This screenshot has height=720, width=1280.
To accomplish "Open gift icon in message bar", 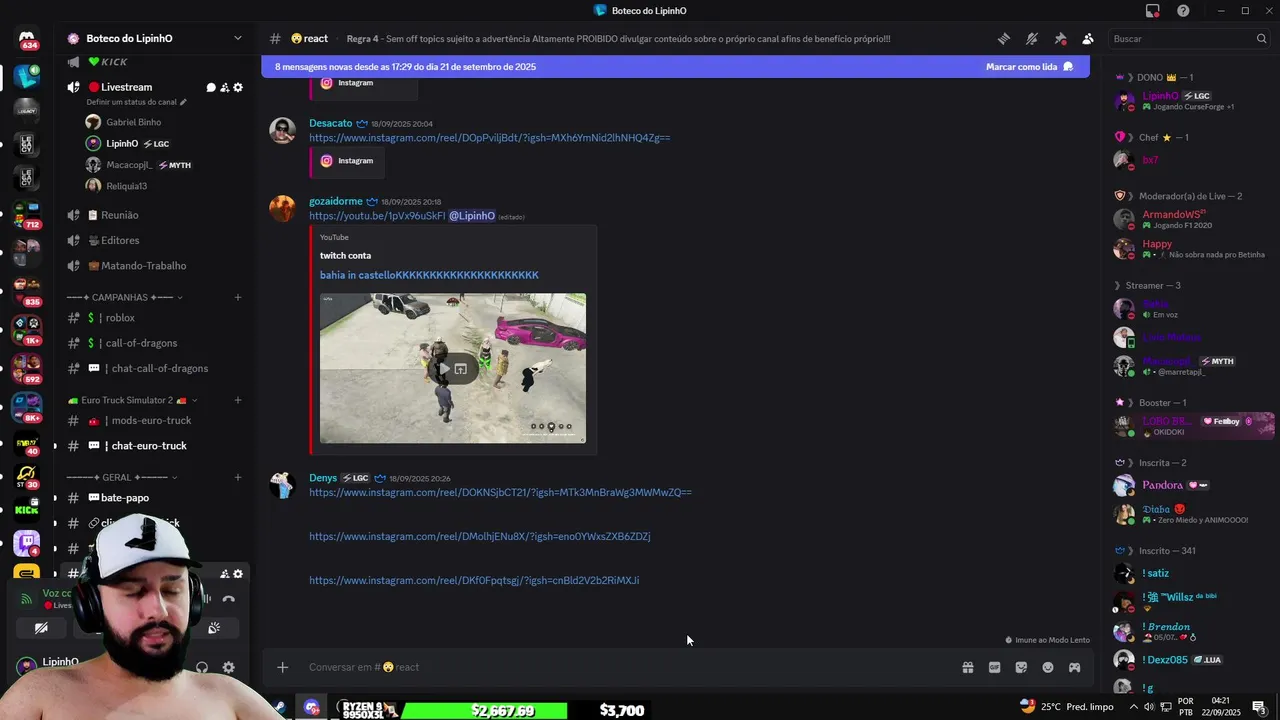I will pos(968,667).
